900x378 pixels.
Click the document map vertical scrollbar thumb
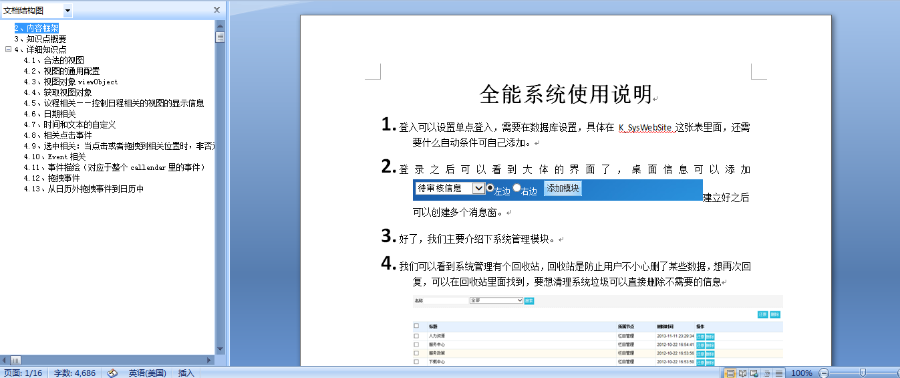click(x=220, y=37)
